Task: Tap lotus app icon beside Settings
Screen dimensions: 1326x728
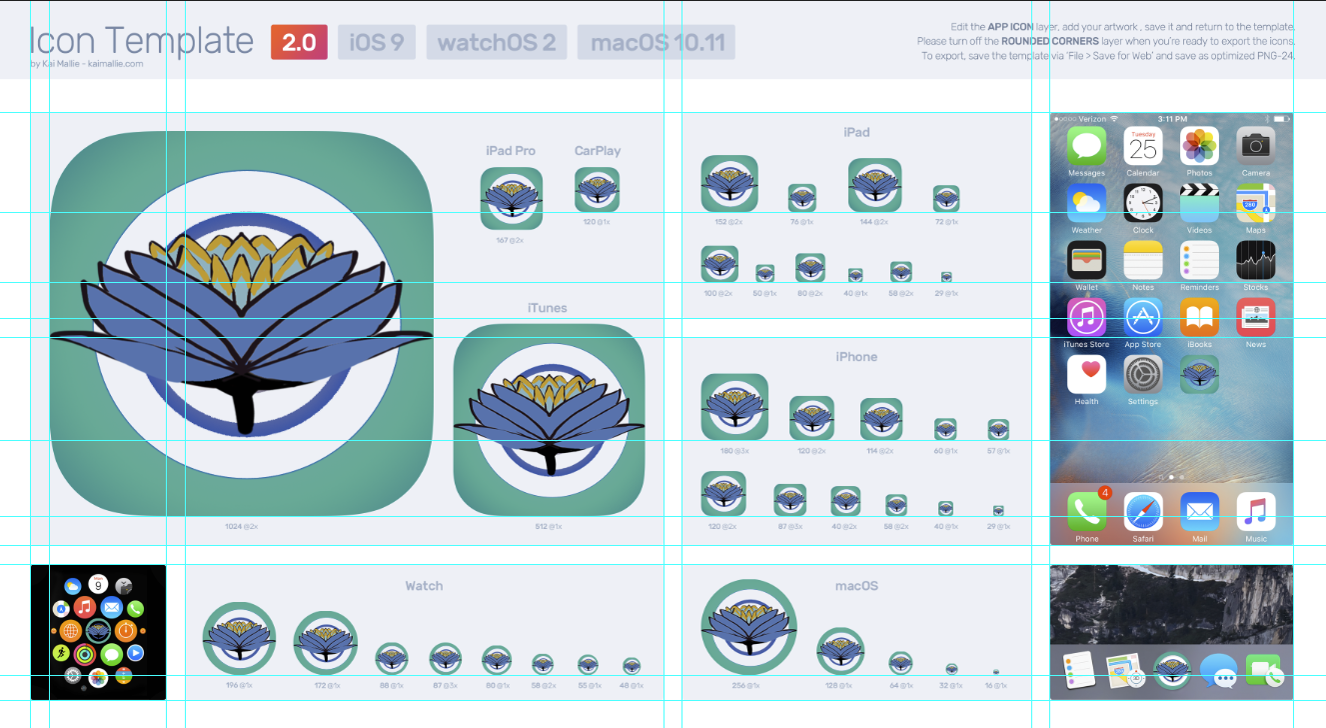Action: 1199,374
